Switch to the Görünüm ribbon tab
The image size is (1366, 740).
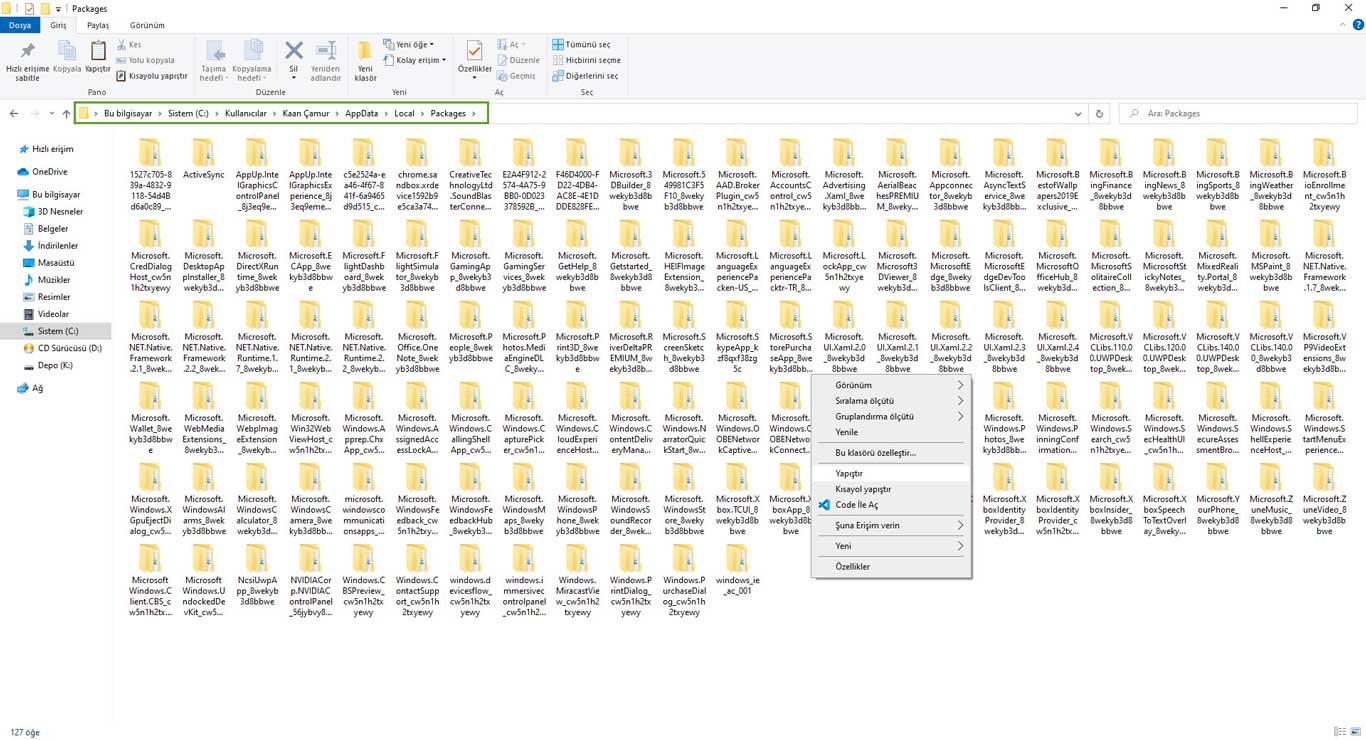pyautogui.click(x=147, y=25)
